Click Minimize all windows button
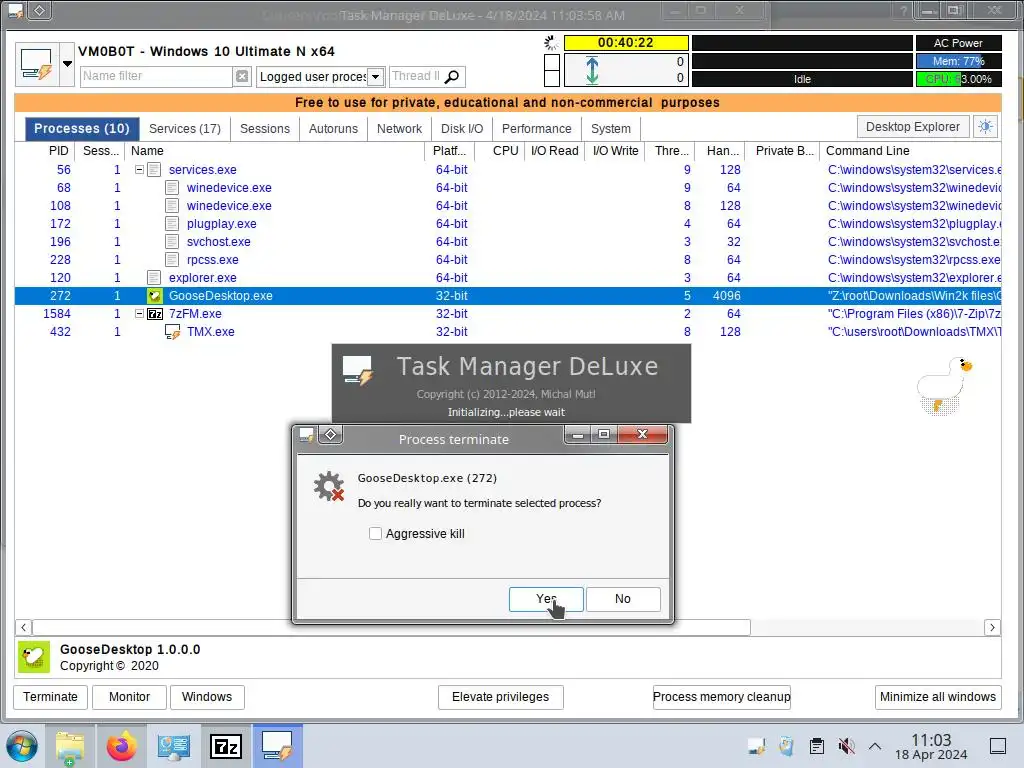The width and height of the screenshot is (1024, 768). click(938, 697)
